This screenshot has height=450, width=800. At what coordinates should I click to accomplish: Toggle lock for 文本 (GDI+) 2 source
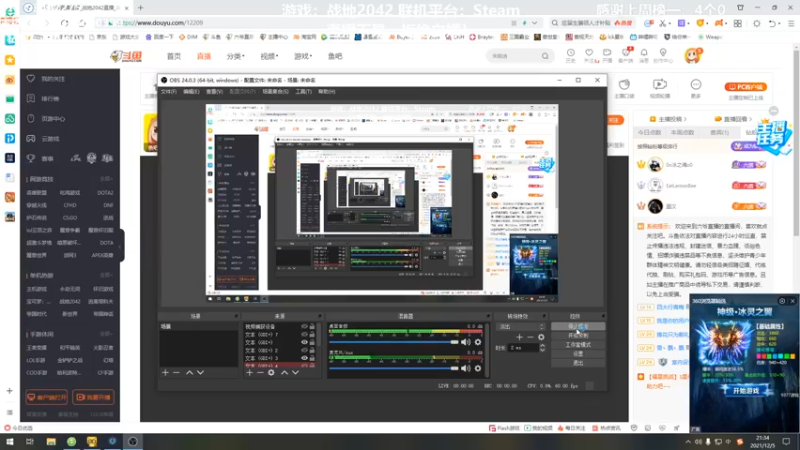(x=312, y=350)
